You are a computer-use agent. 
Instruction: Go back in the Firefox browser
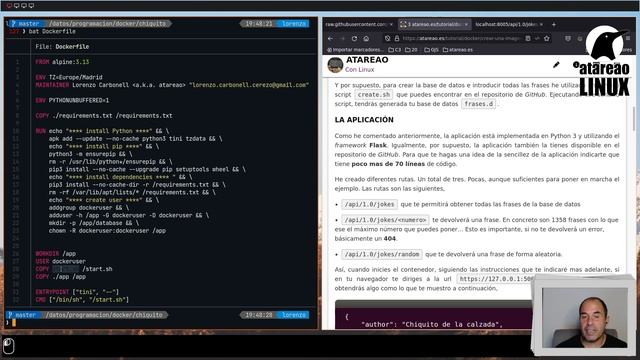tap(331, 38)
